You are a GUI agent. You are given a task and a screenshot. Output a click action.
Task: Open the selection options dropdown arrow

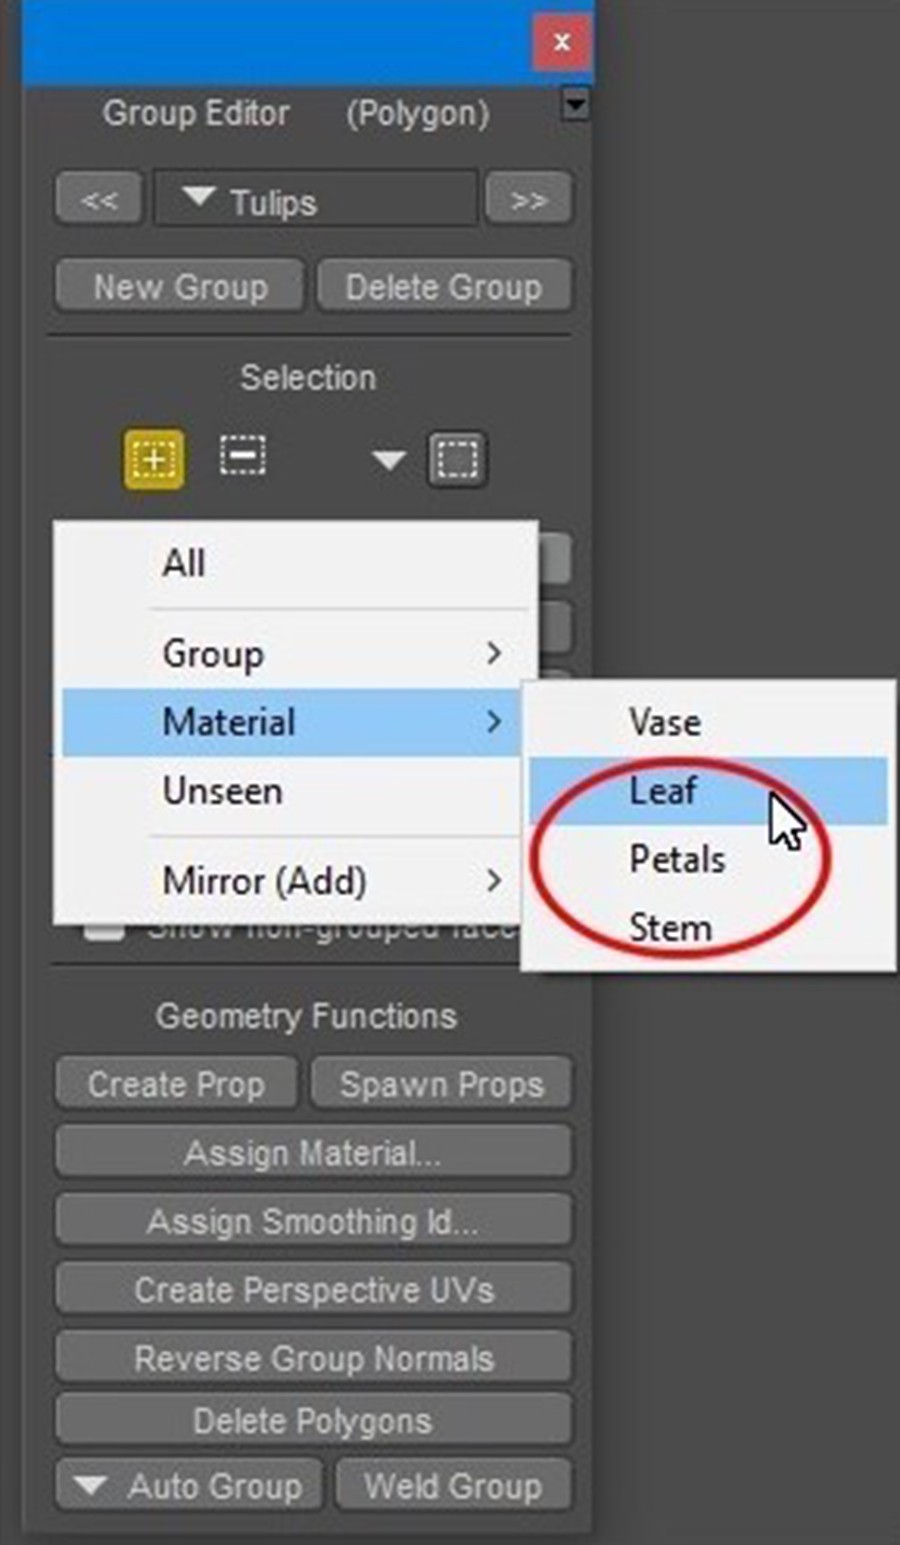pos(388,460)
